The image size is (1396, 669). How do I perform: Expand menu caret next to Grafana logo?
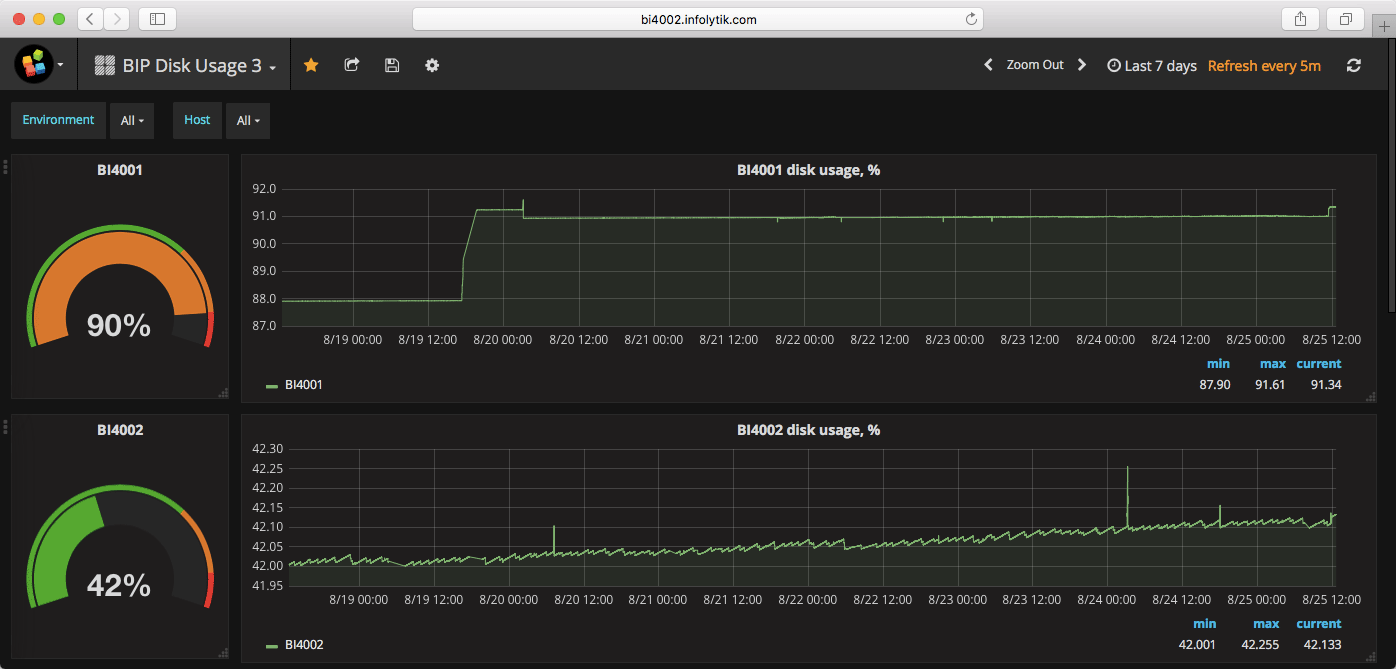[x=61, y=65]
